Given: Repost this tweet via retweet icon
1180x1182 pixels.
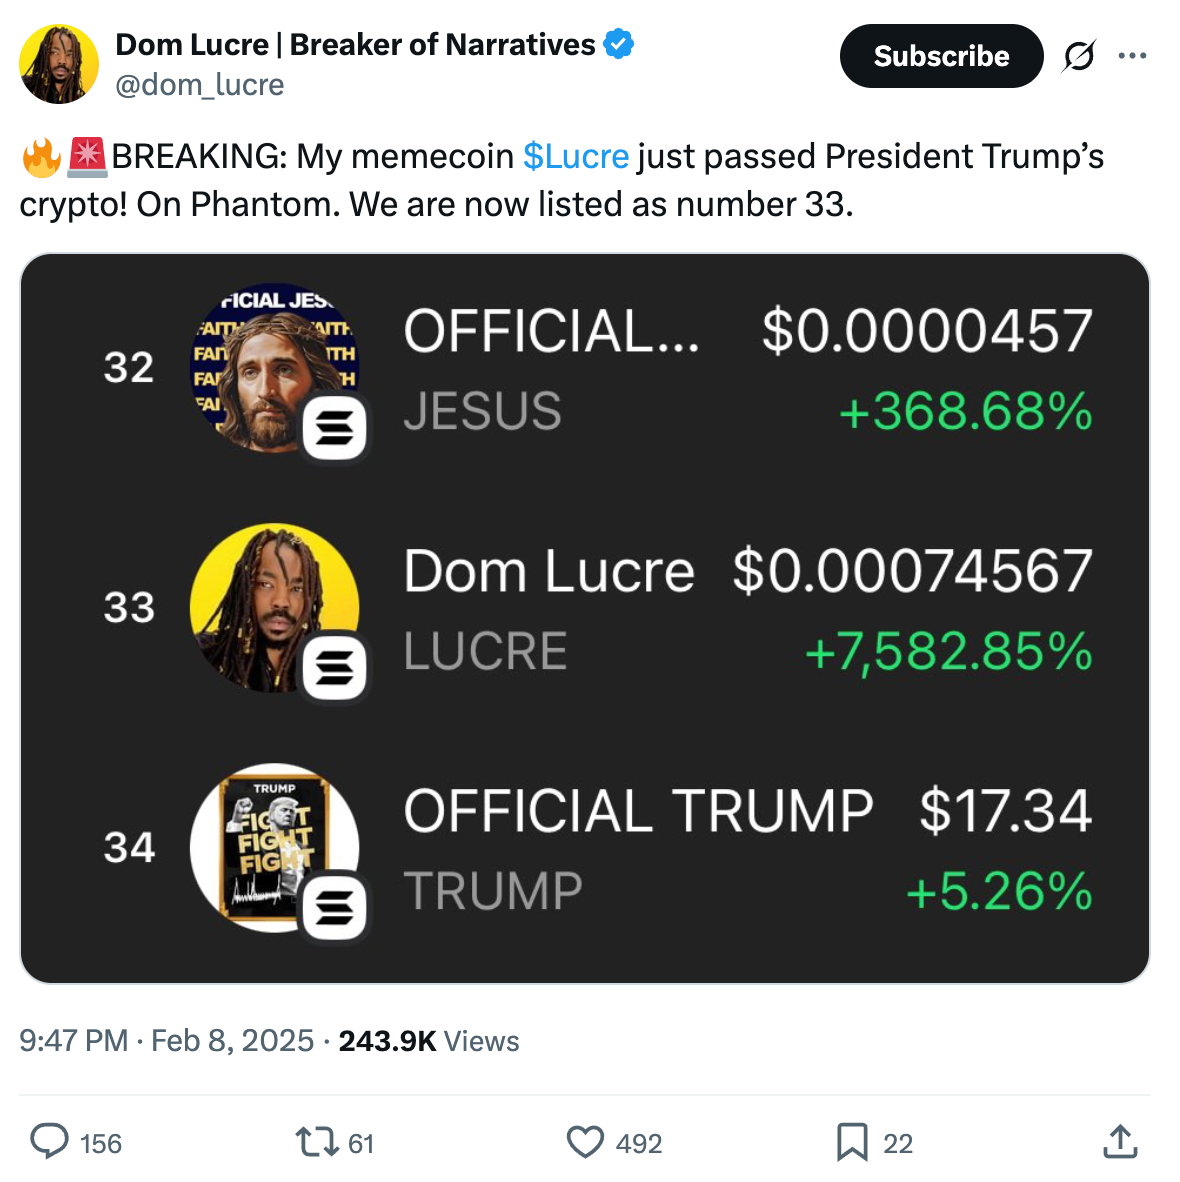Looking at the screenshot, I should pyautogui.click(x=317, y=1141).
